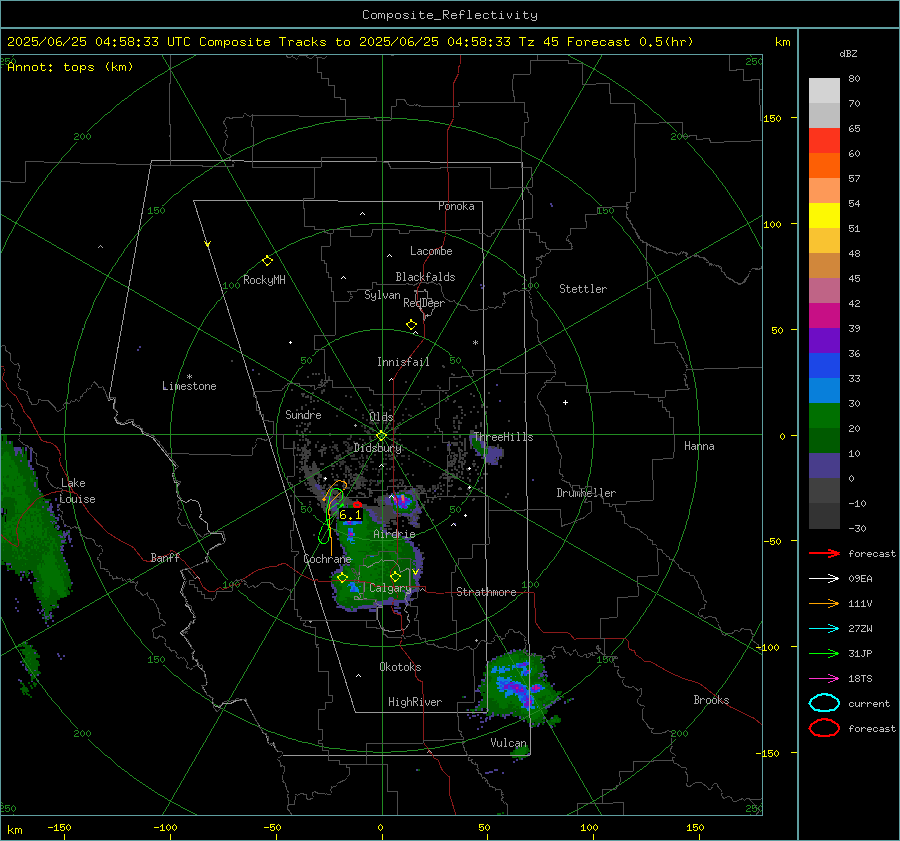Click the Cochrane city label
900x841 pixels.
pos(327,559)
